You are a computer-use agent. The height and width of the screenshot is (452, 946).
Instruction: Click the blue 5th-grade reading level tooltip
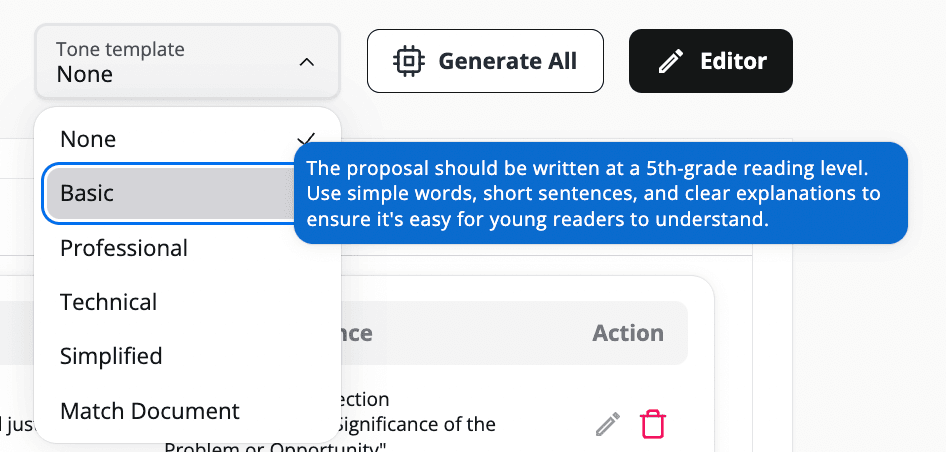coord(600,192)
